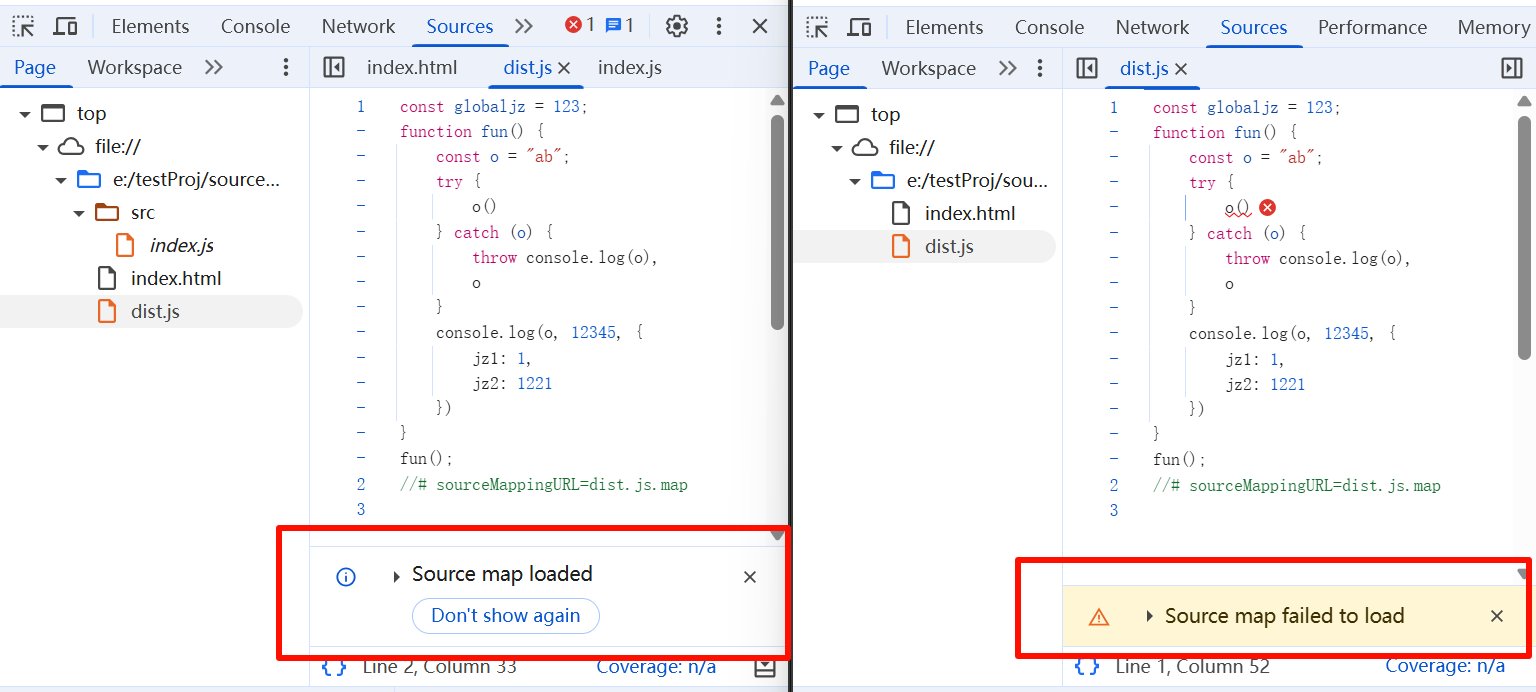The height and width of the screenshot is (692, 1536).
Task: Select Sources tab in left DevTools
Action: point(460,26)
